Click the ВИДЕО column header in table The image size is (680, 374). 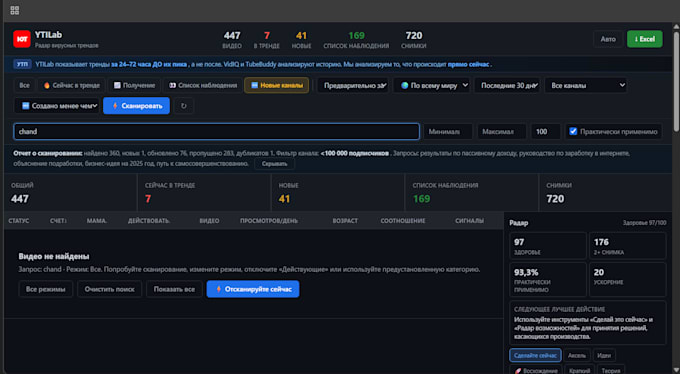pyautogui.click(x=209, y=221)
